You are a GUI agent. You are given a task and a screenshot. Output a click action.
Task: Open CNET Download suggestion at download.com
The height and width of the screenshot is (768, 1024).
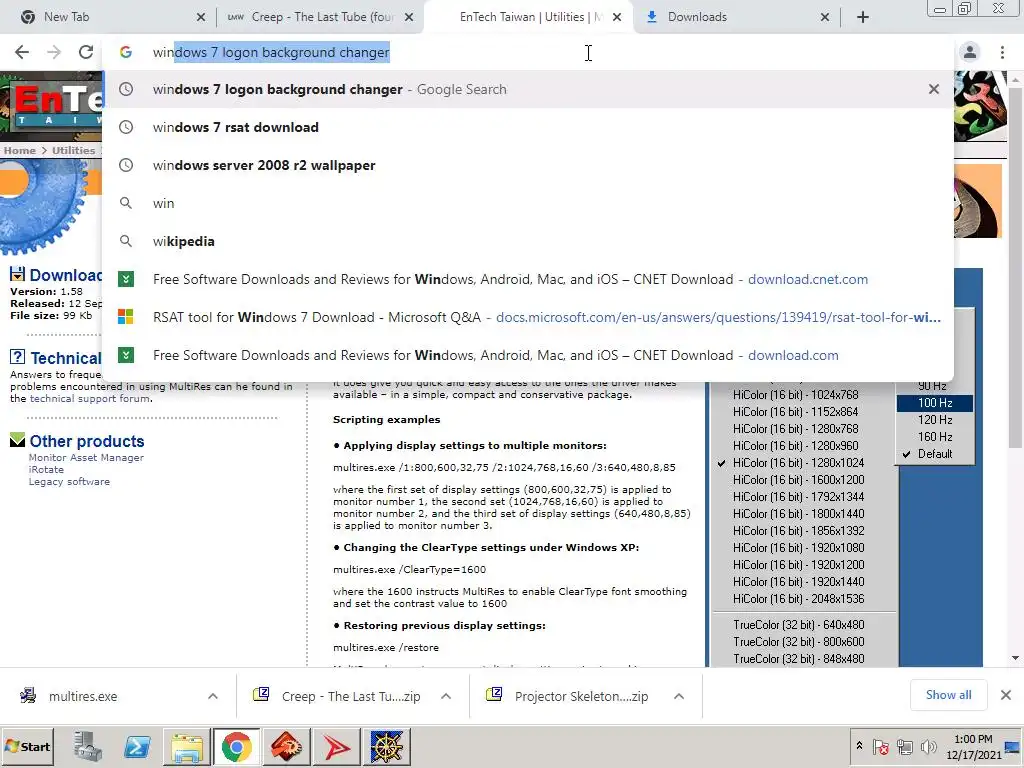click(528, 355)
